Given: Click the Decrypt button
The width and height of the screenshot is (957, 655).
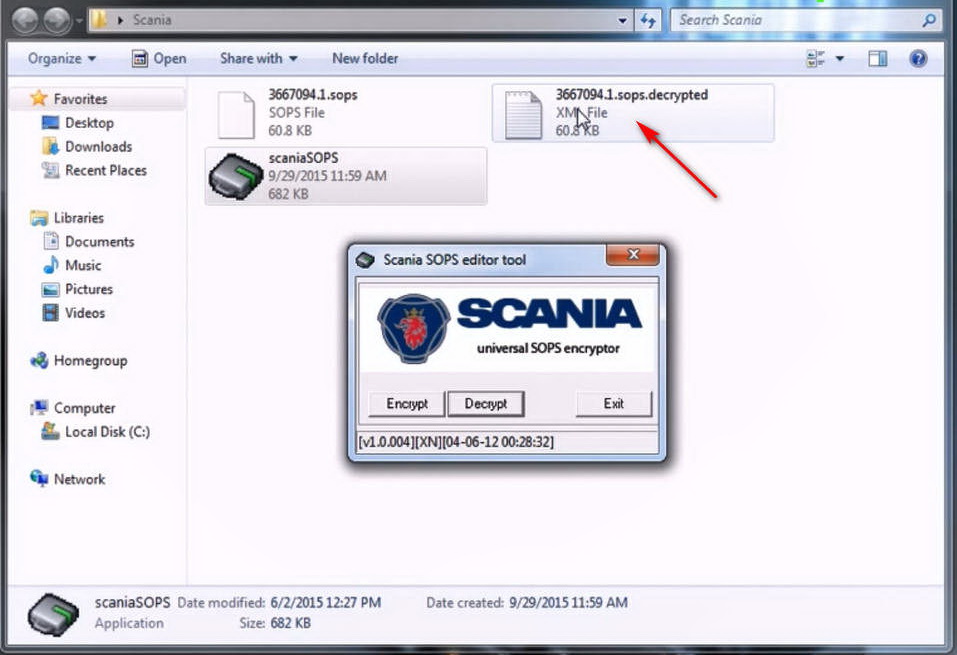Looking at the screenshot, I should pos(486,403).
